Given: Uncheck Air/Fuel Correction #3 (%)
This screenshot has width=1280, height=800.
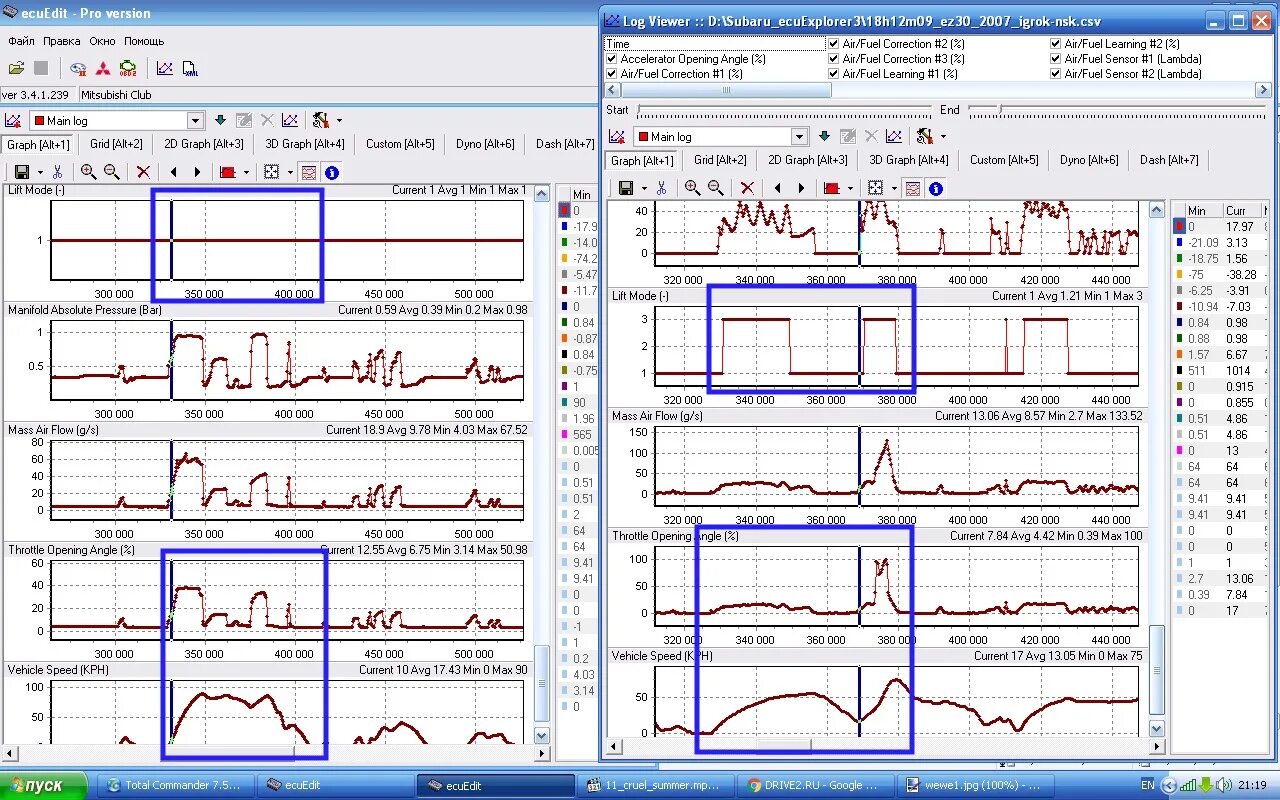Looking at the screenshot, I should pos(834,59).
